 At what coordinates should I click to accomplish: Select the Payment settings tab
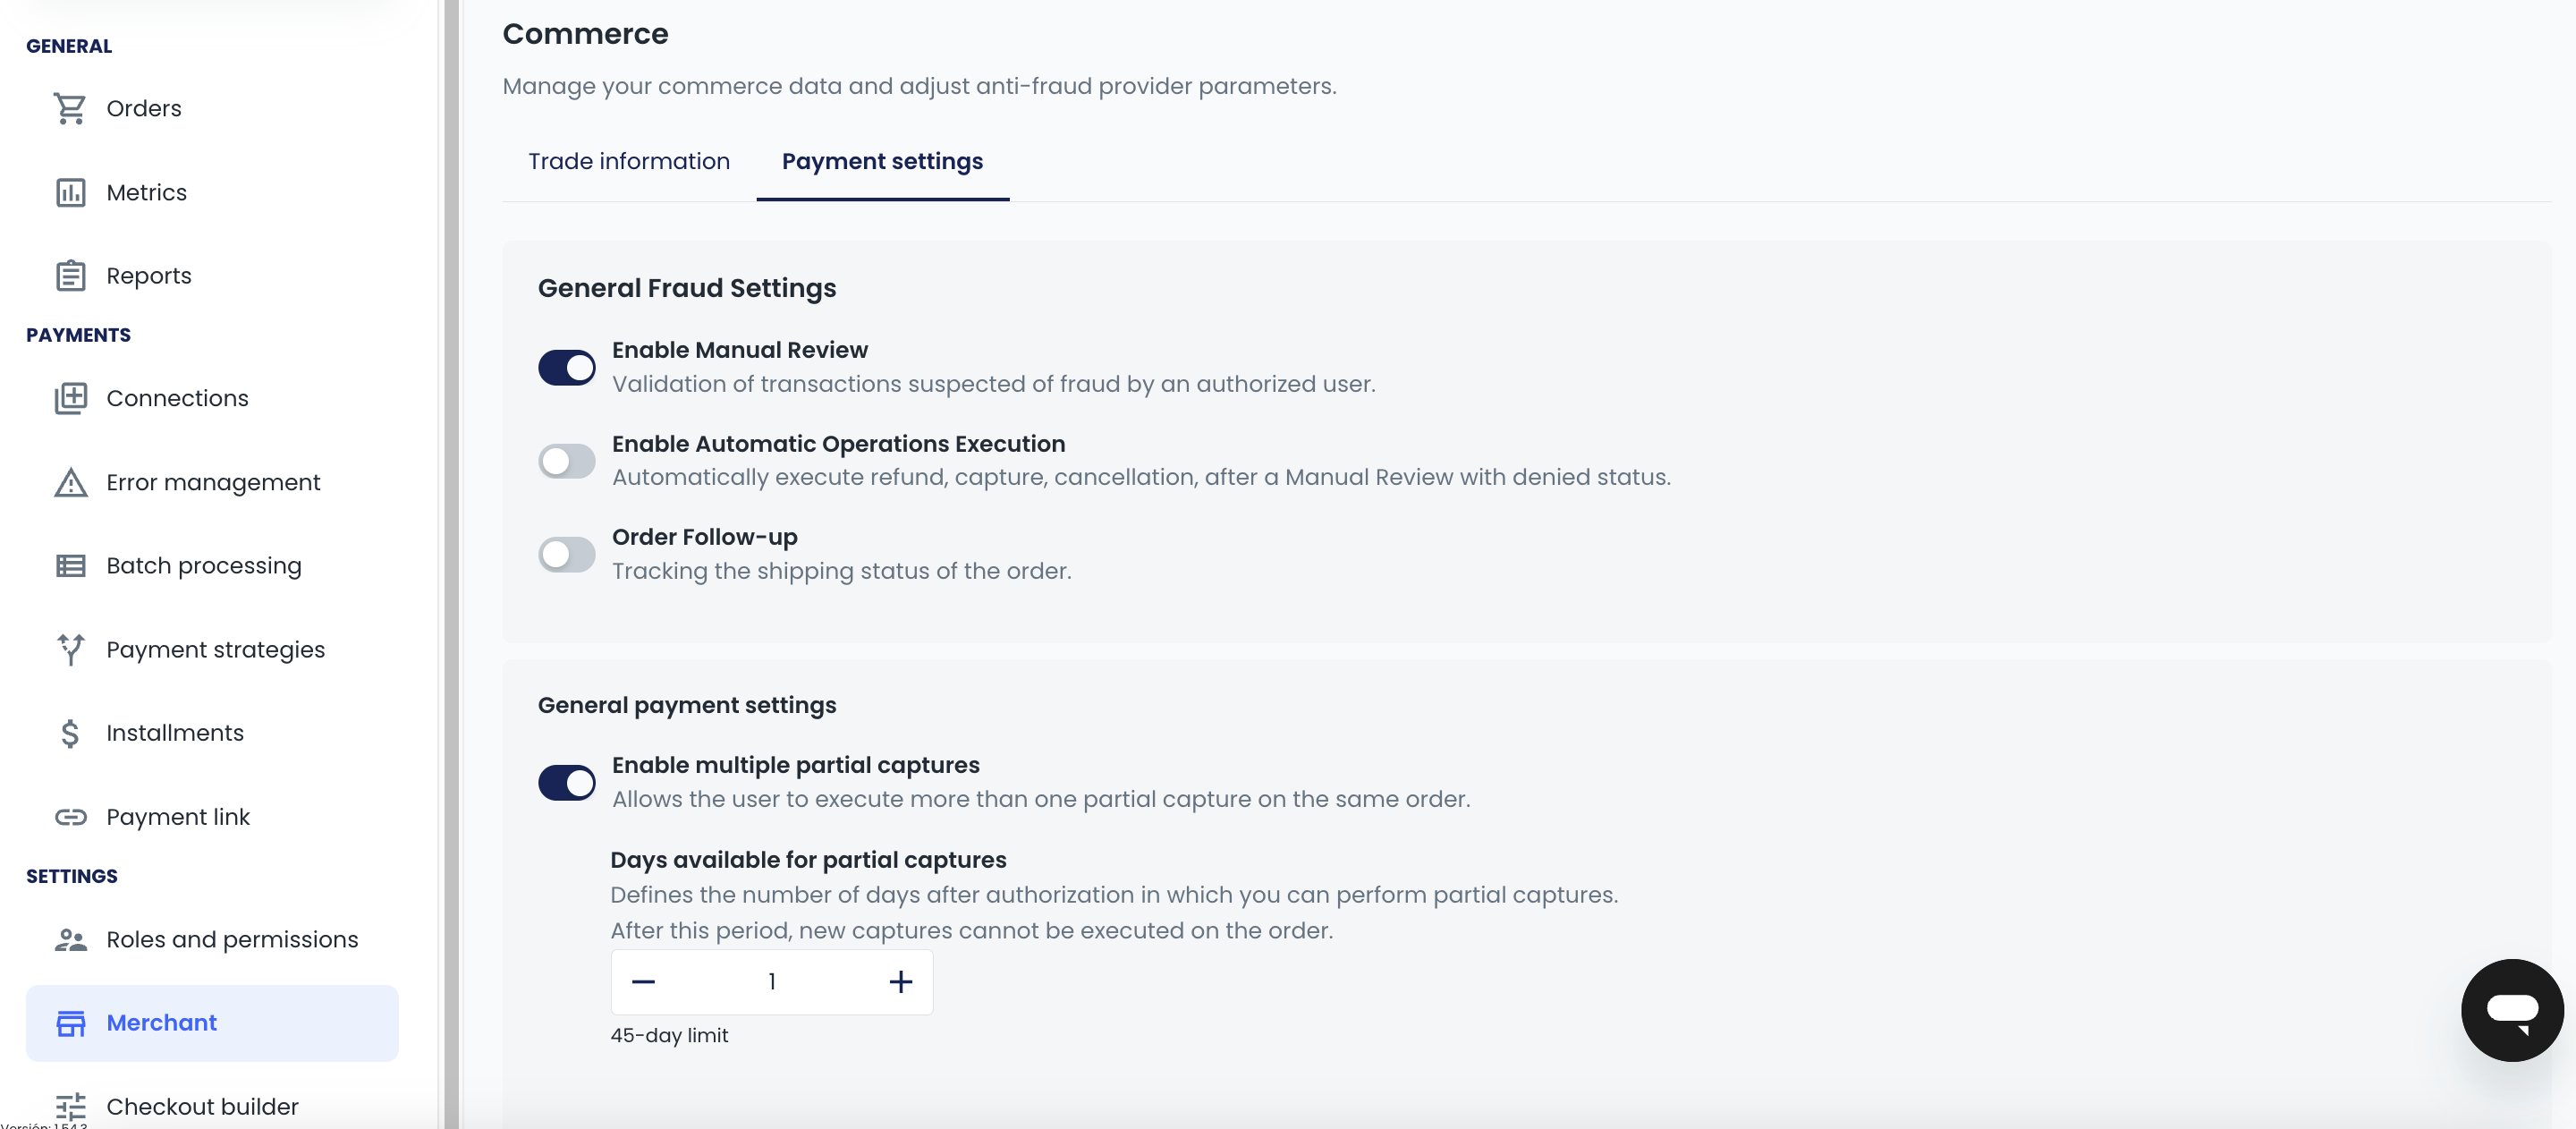click(x=882, y=162)
